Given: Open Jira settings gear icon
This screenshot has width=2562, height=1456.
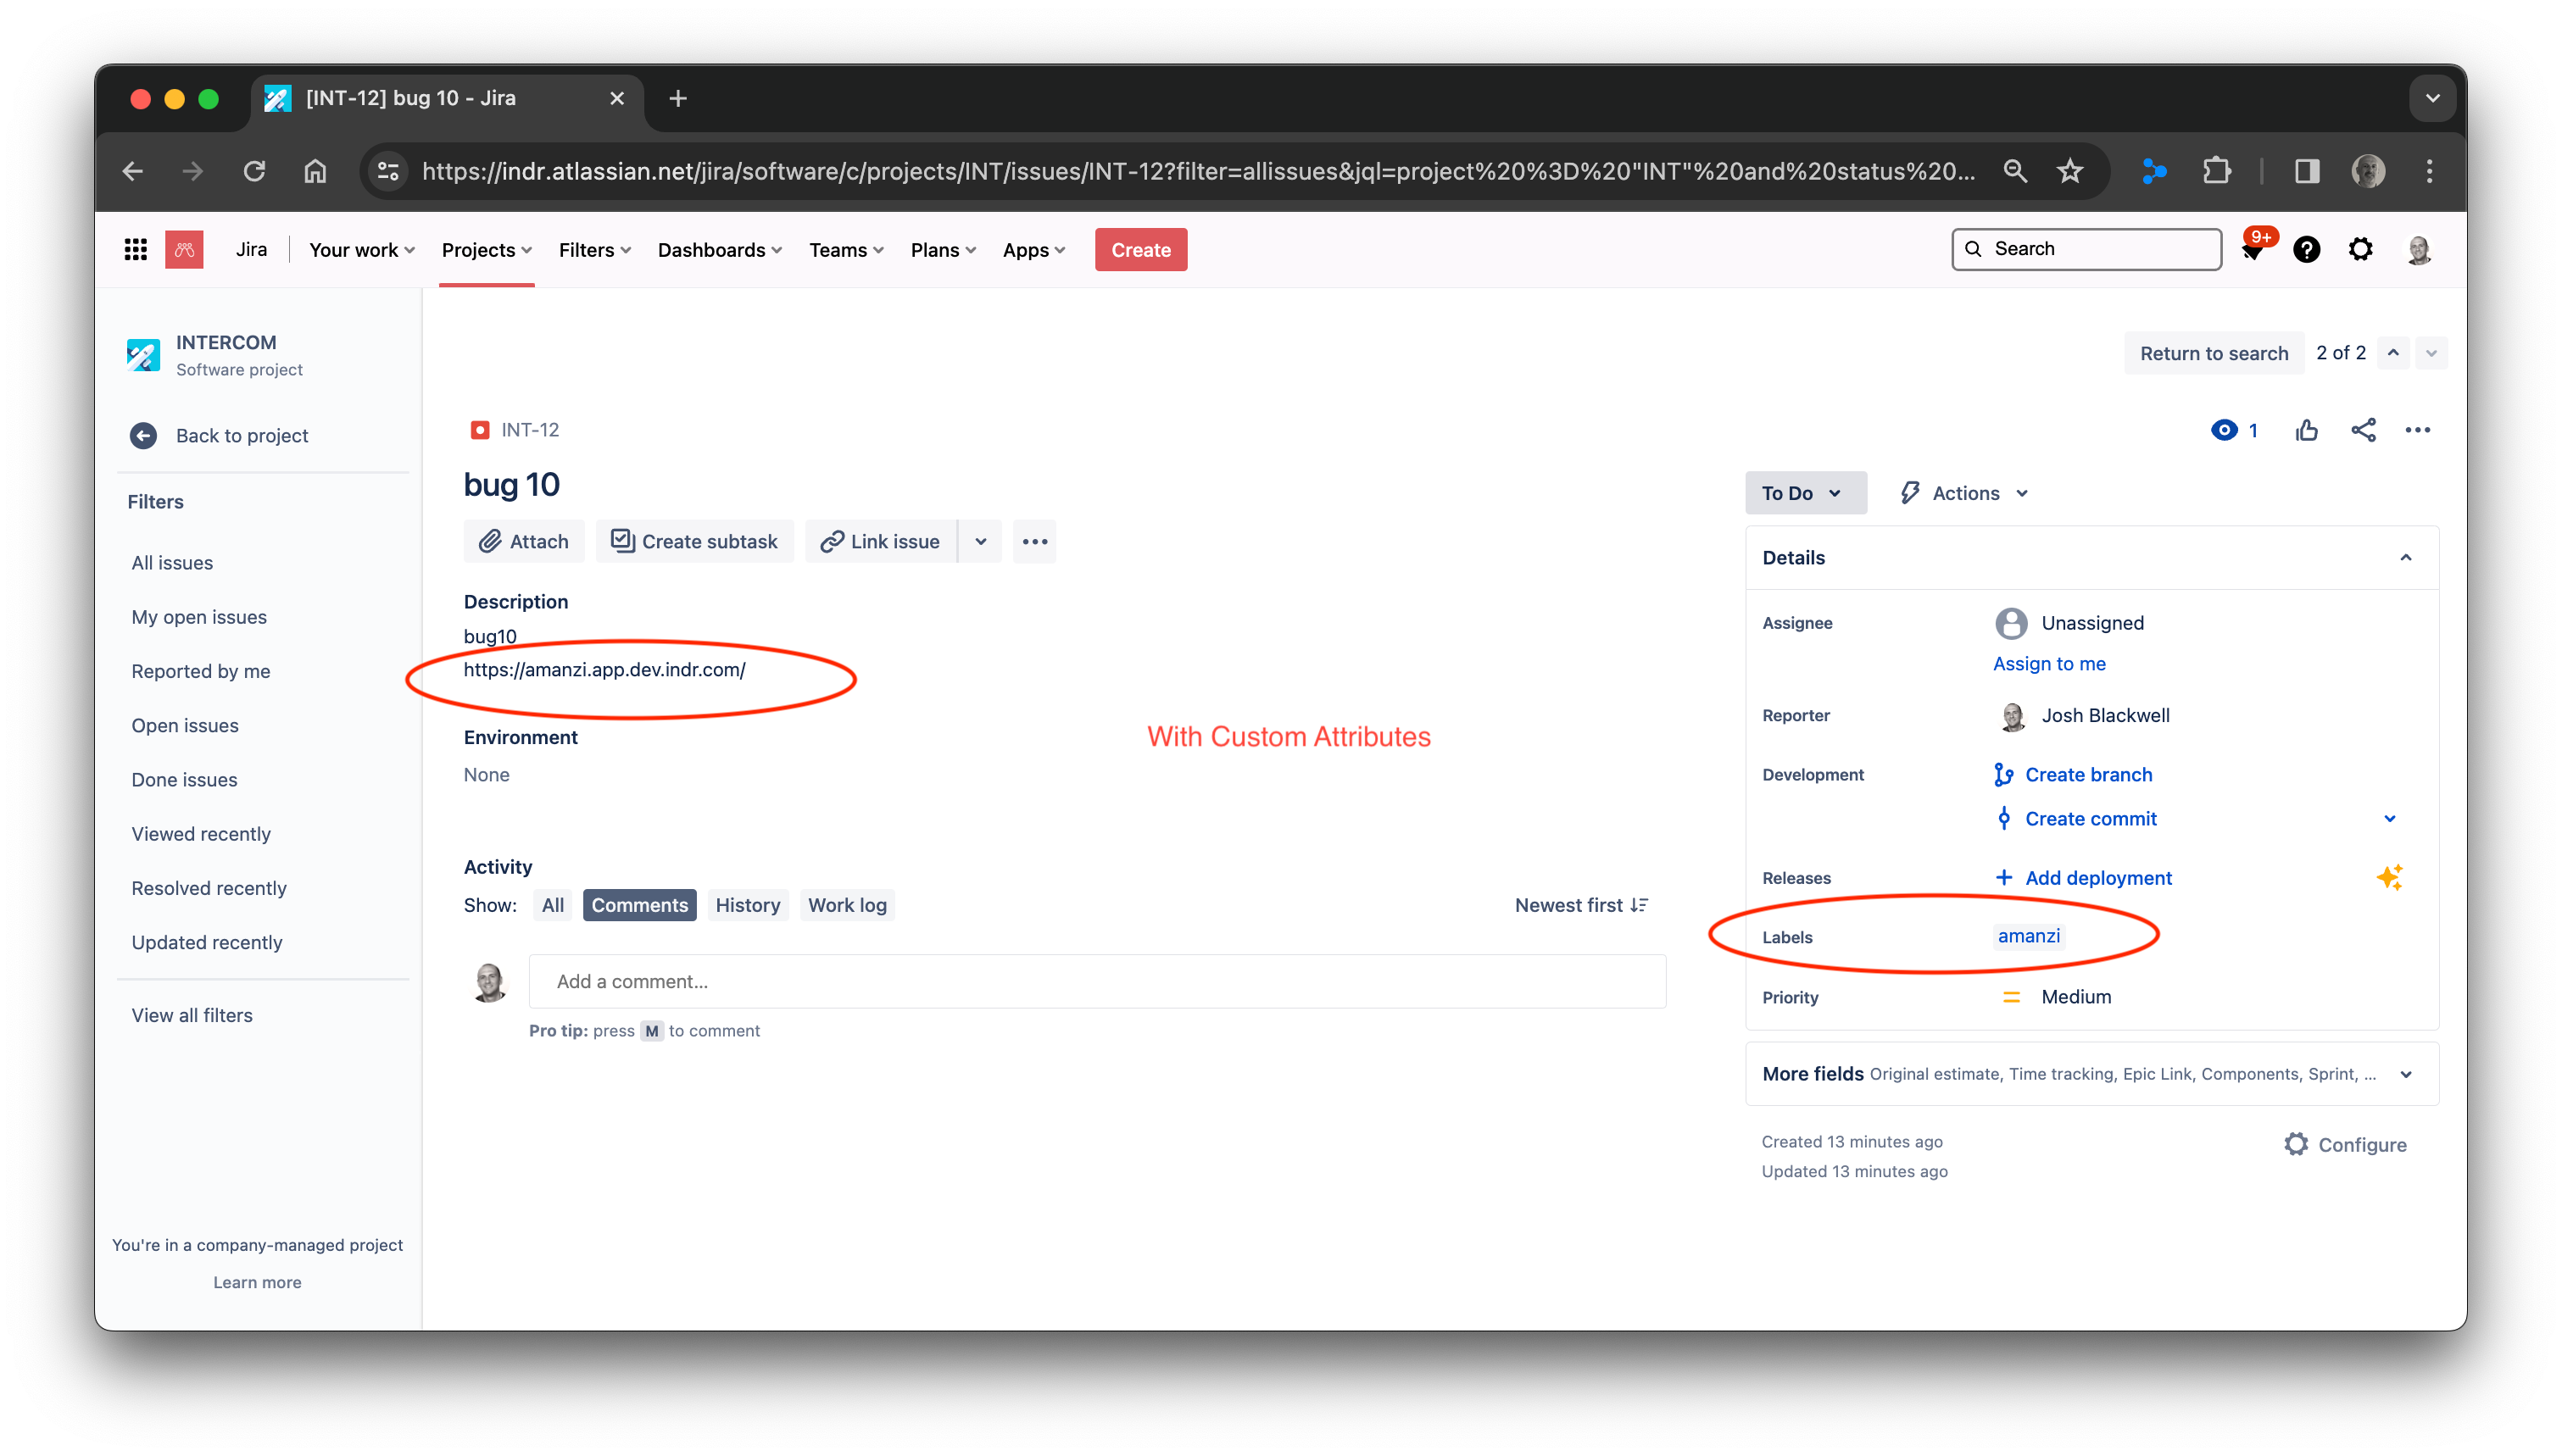Looking at the screenshot, I should pos(2360,249).
